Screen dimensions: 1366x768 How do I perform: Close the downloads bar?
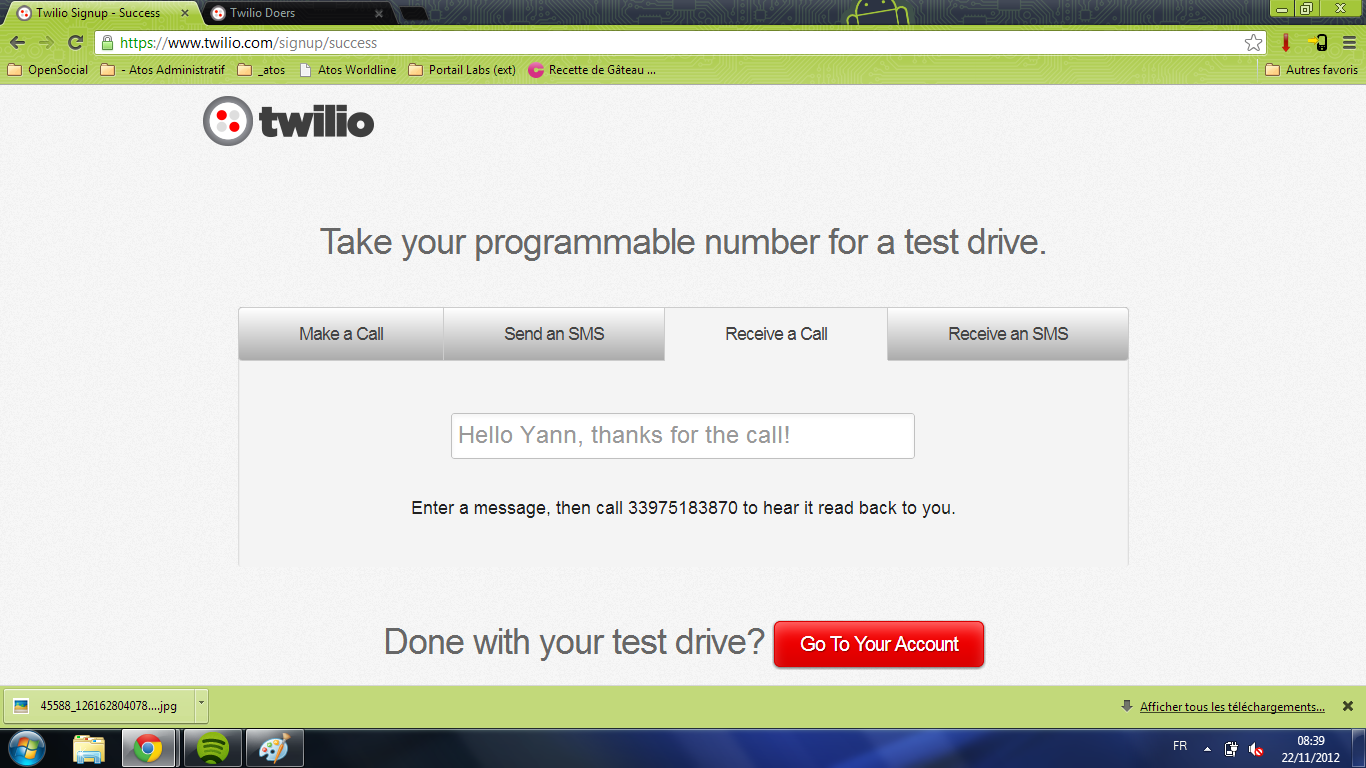(x=1348, y=706)
